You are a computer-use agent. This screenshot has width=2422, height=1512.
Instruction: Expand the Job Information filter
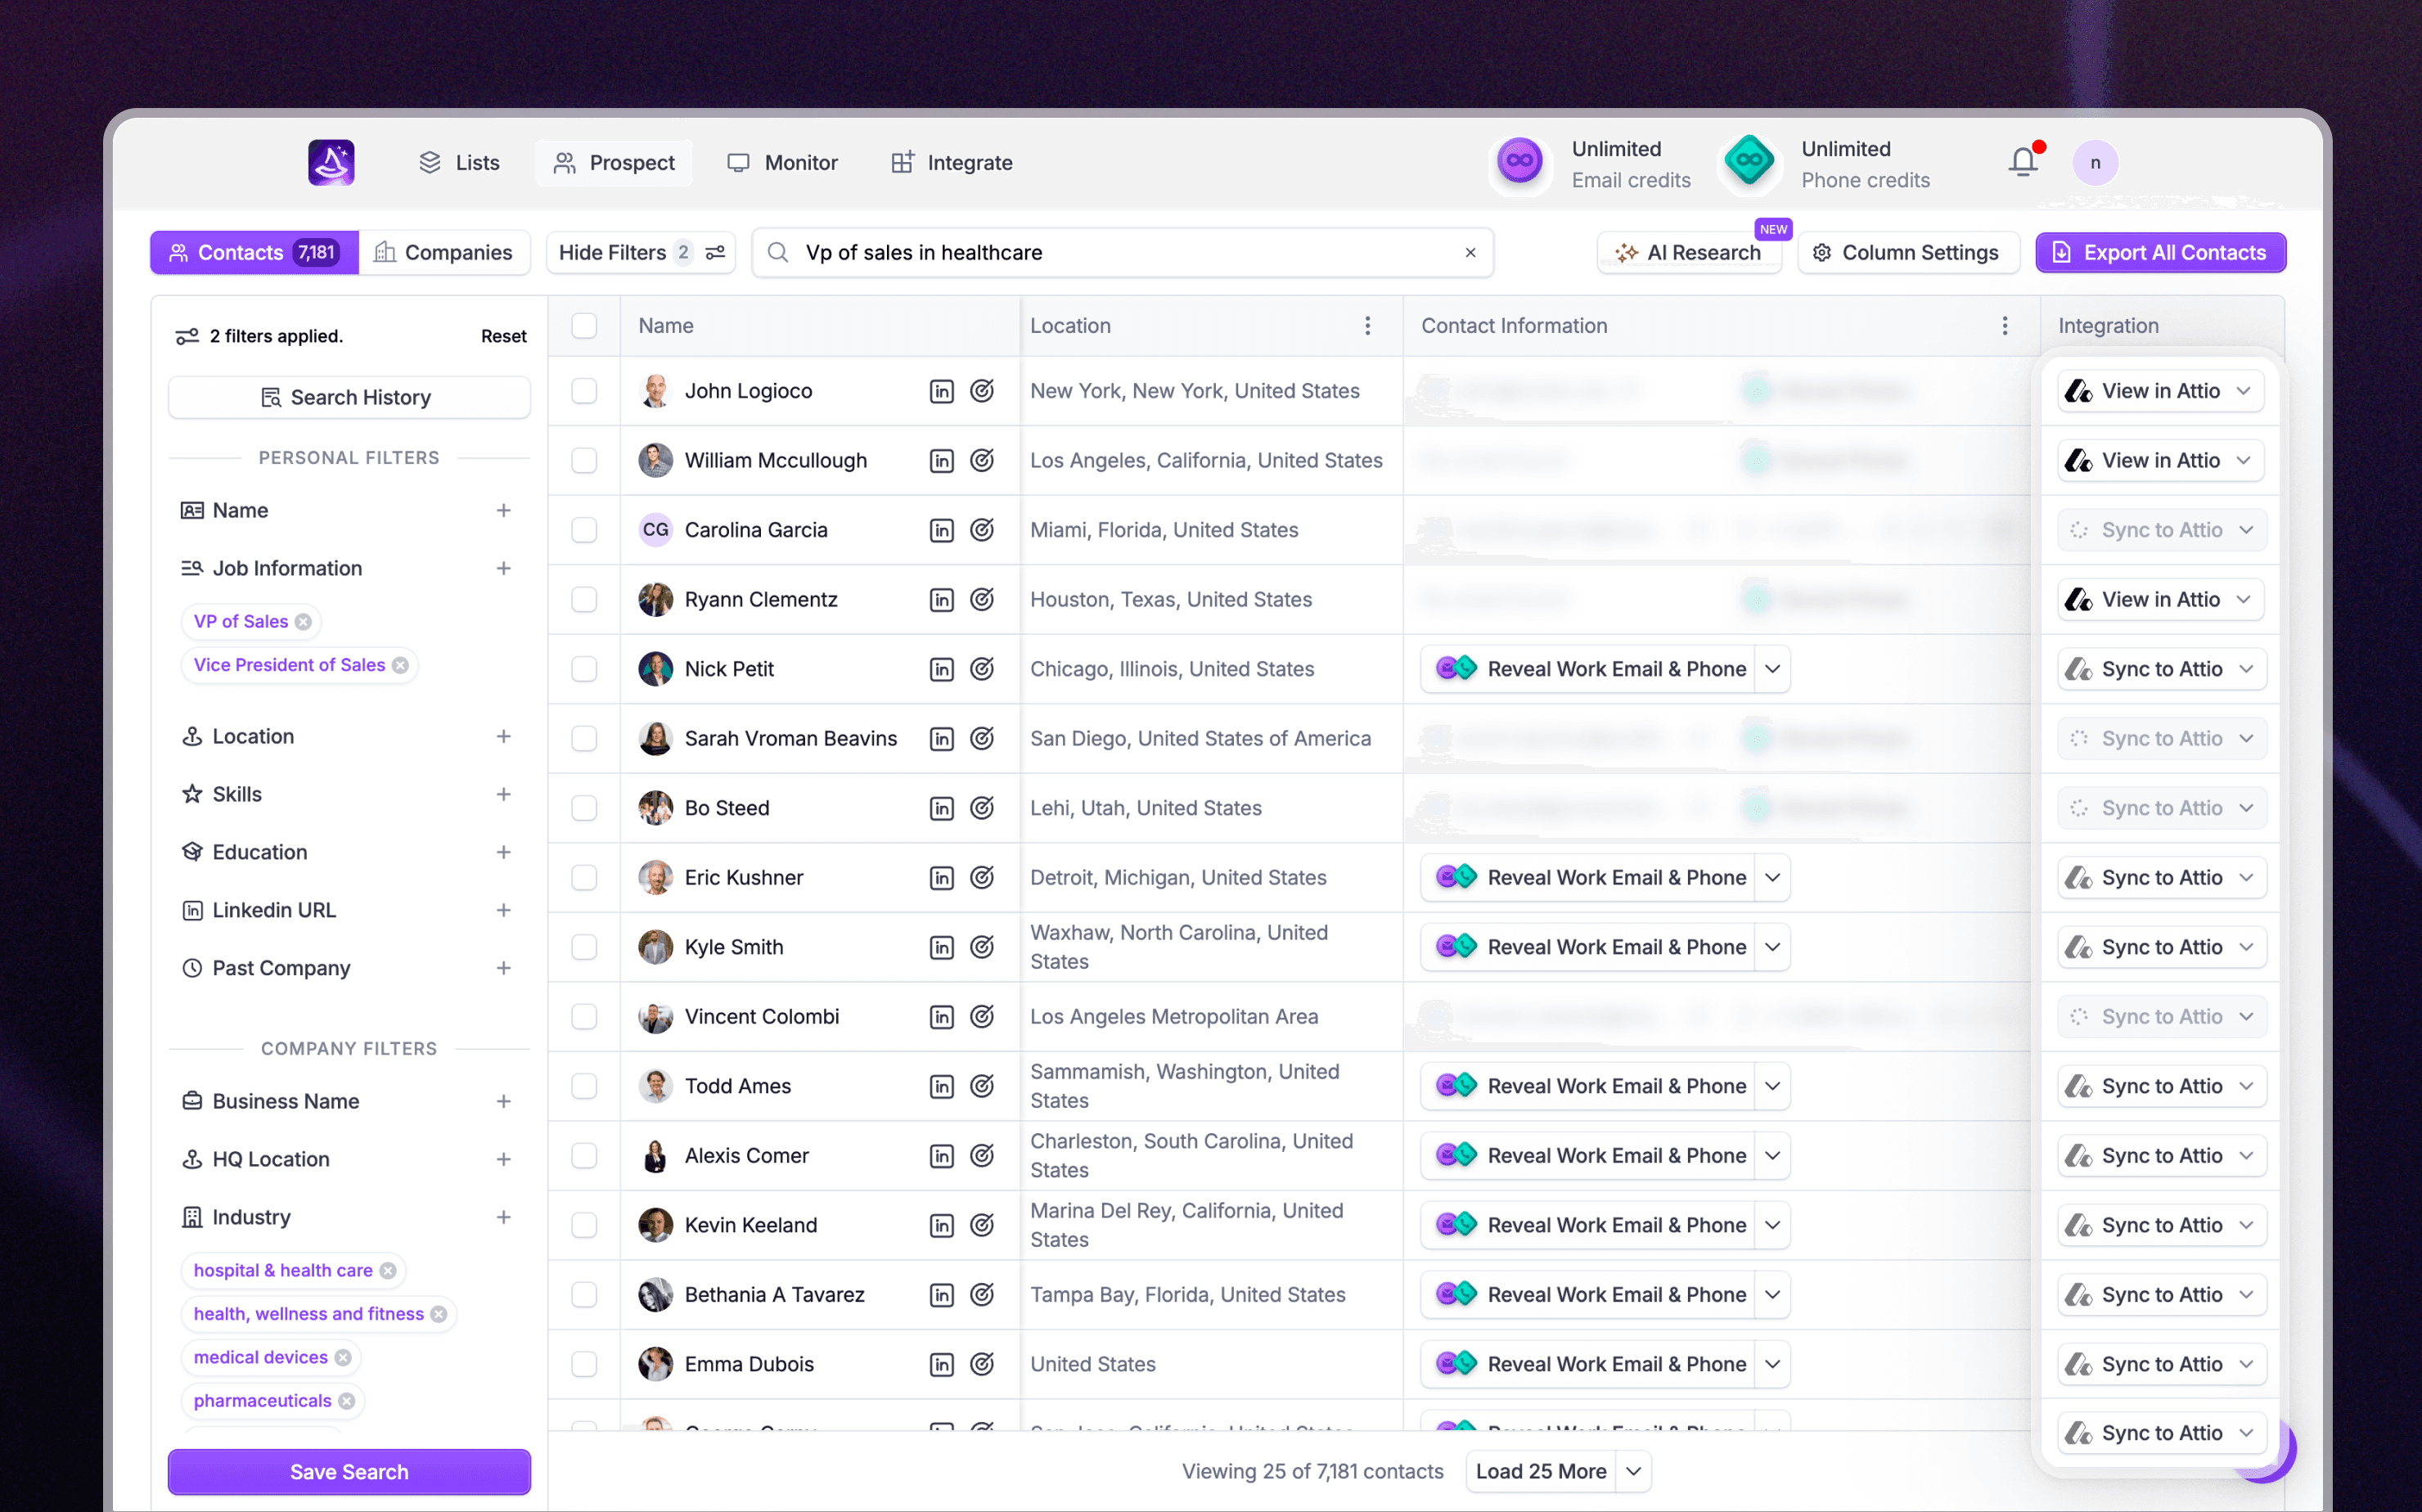(504, 569)
